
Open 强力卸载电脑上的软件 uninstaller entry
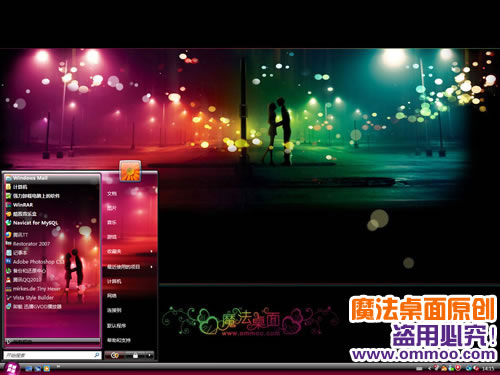click(x=52, y=196)
